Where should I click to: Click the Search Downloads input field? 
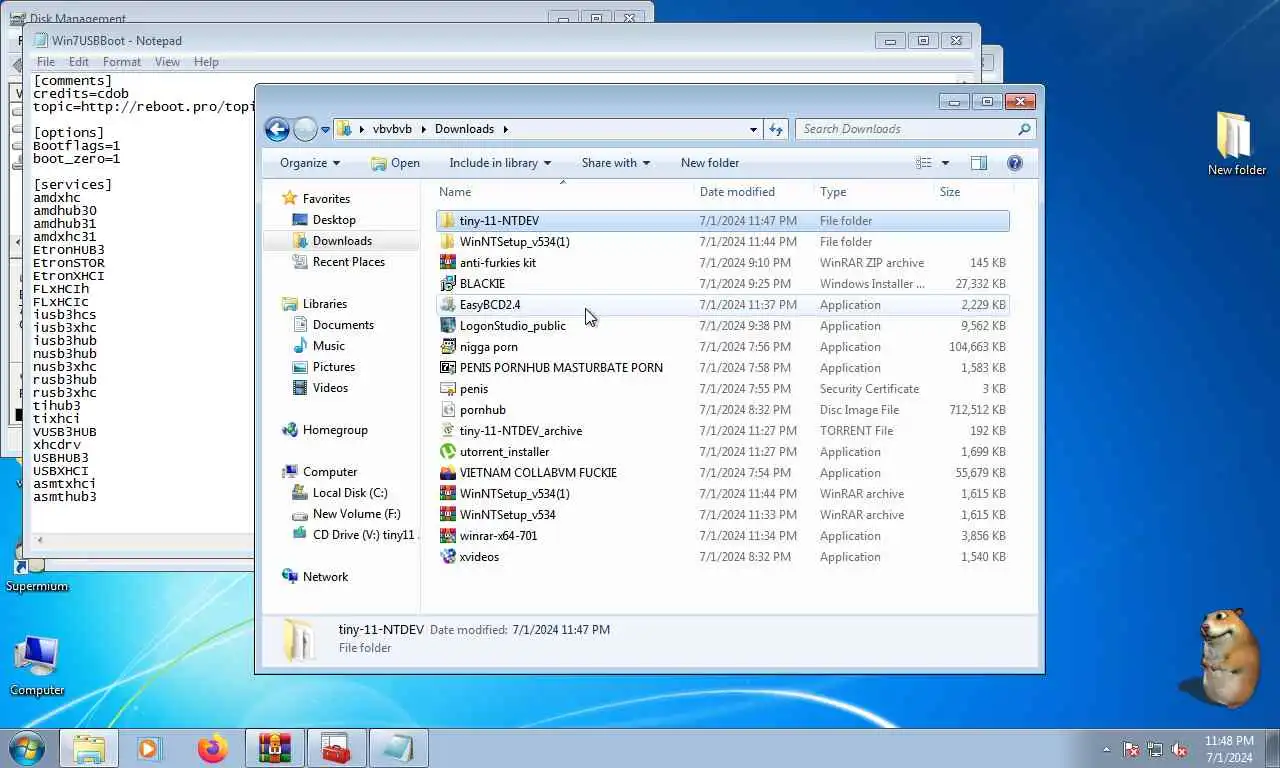pyautogui.click(x=915, y=129)
